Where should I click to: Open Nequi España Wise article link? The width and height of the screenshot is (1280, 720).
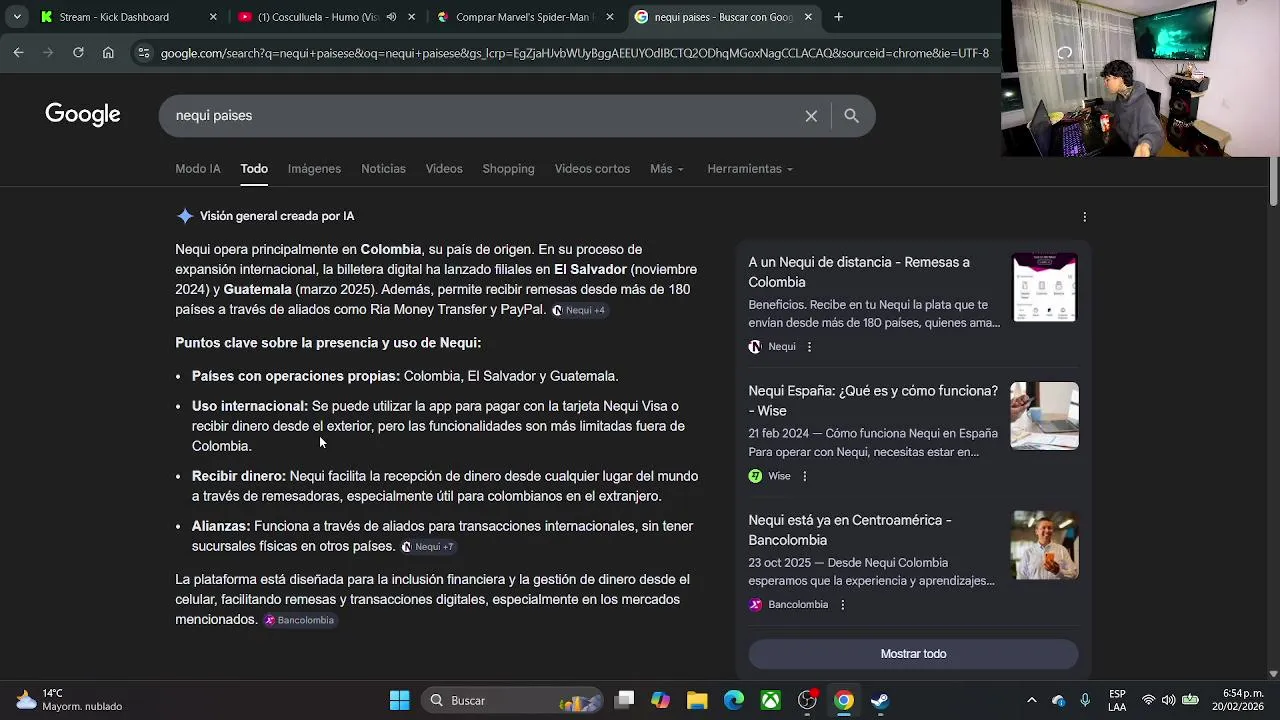click(873, 401)
